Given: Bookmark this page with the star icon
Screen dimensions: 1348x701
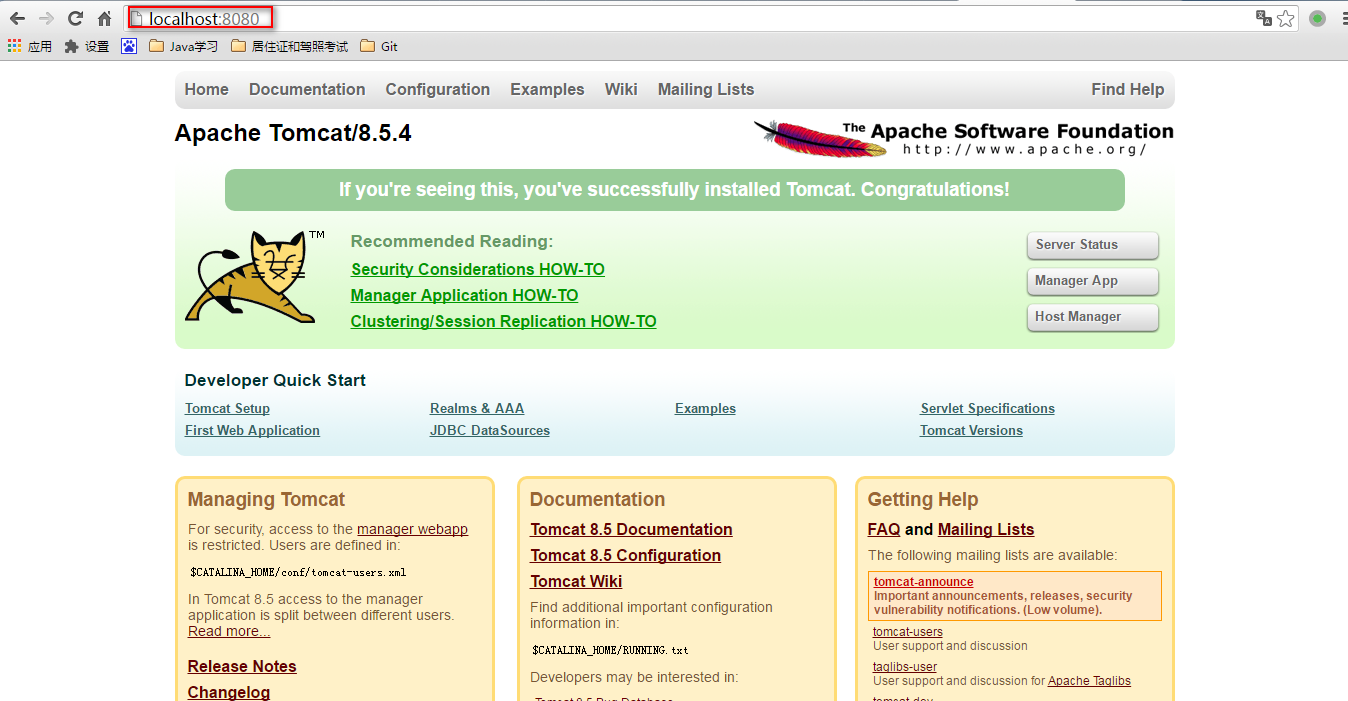Looking at the screenshot, I should (x=1286, y=18).
